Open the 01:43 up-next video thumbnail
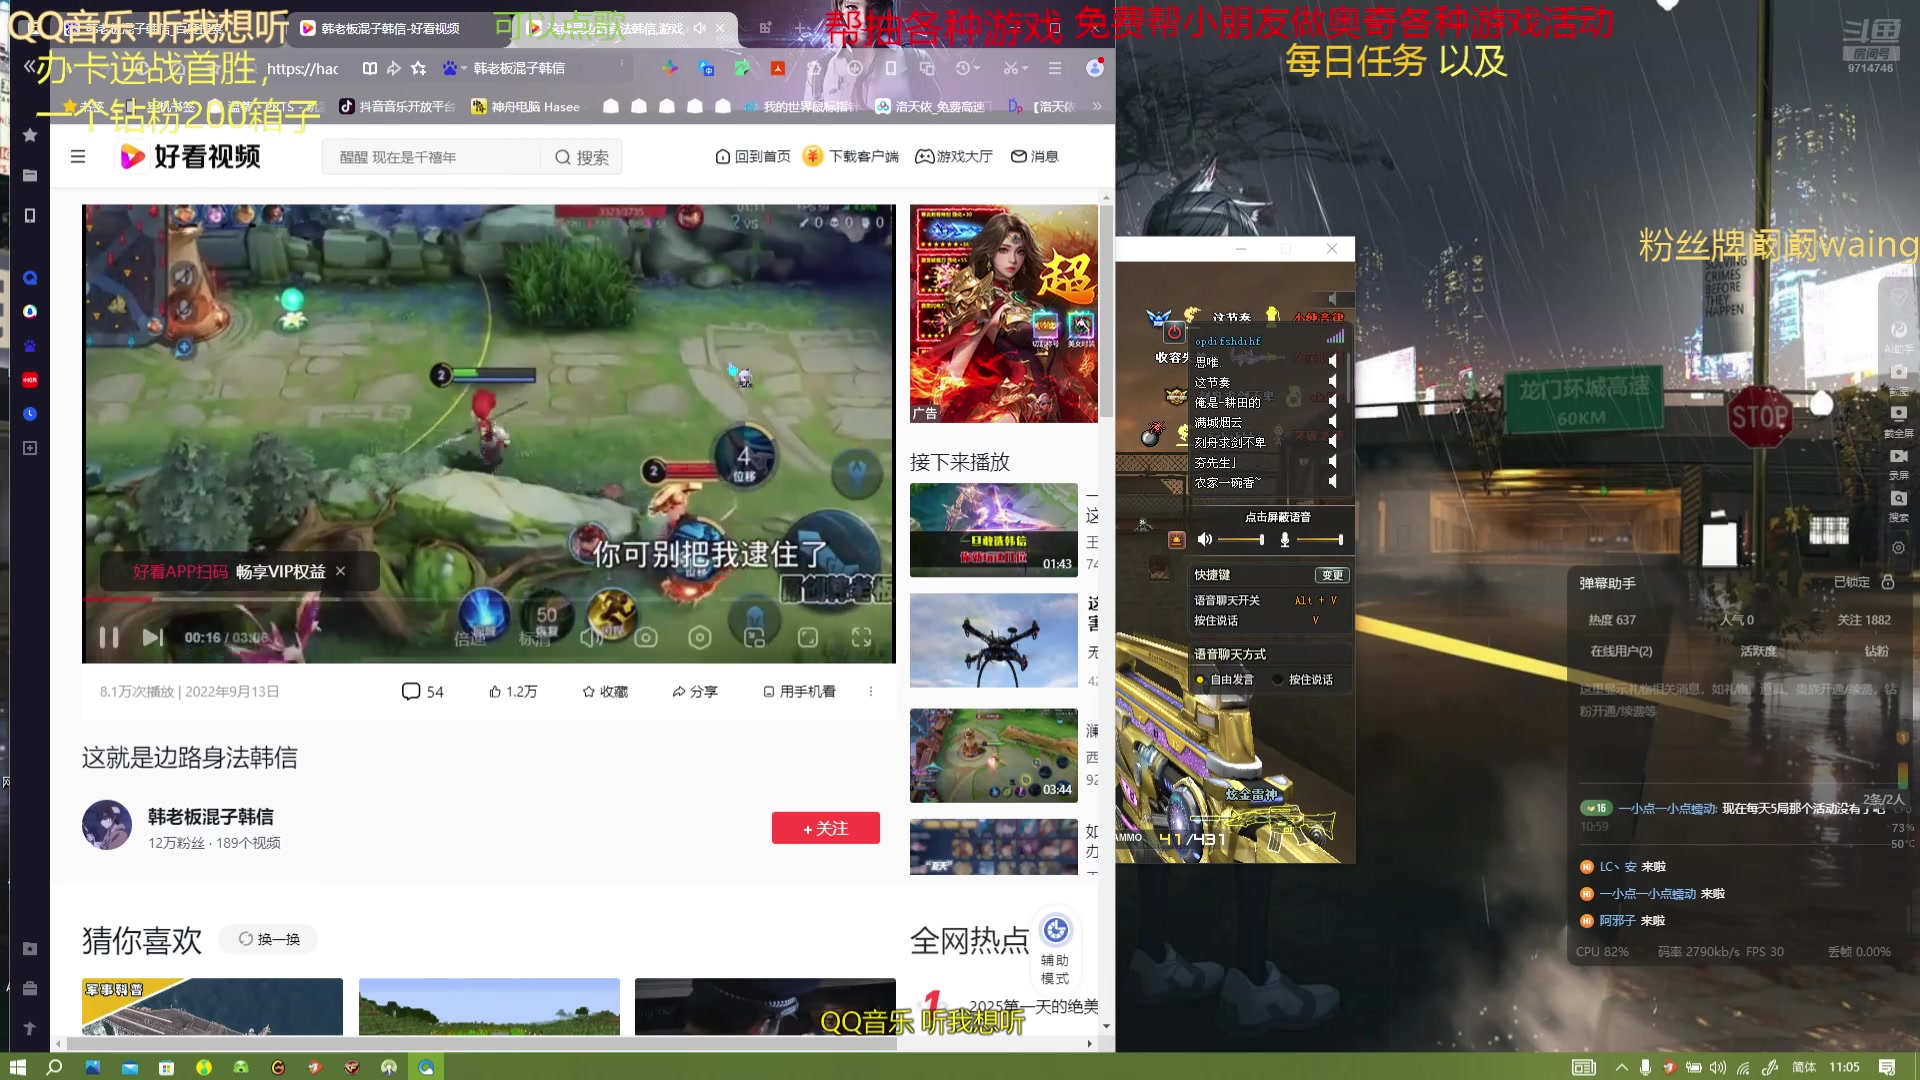1920x1080 pixels. point(994,530)
